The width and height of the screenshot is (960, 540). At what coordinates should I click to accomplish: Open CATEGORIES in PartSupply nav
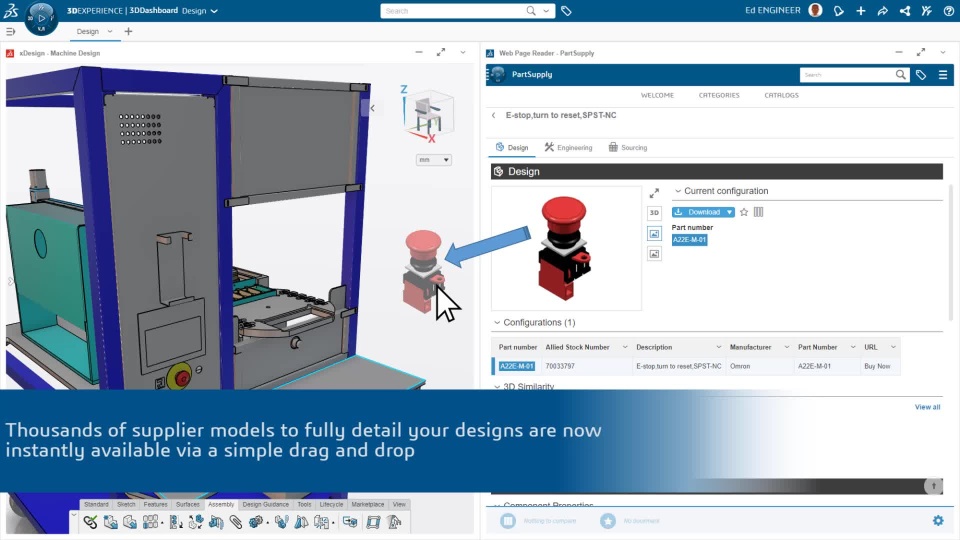point(719,96)
